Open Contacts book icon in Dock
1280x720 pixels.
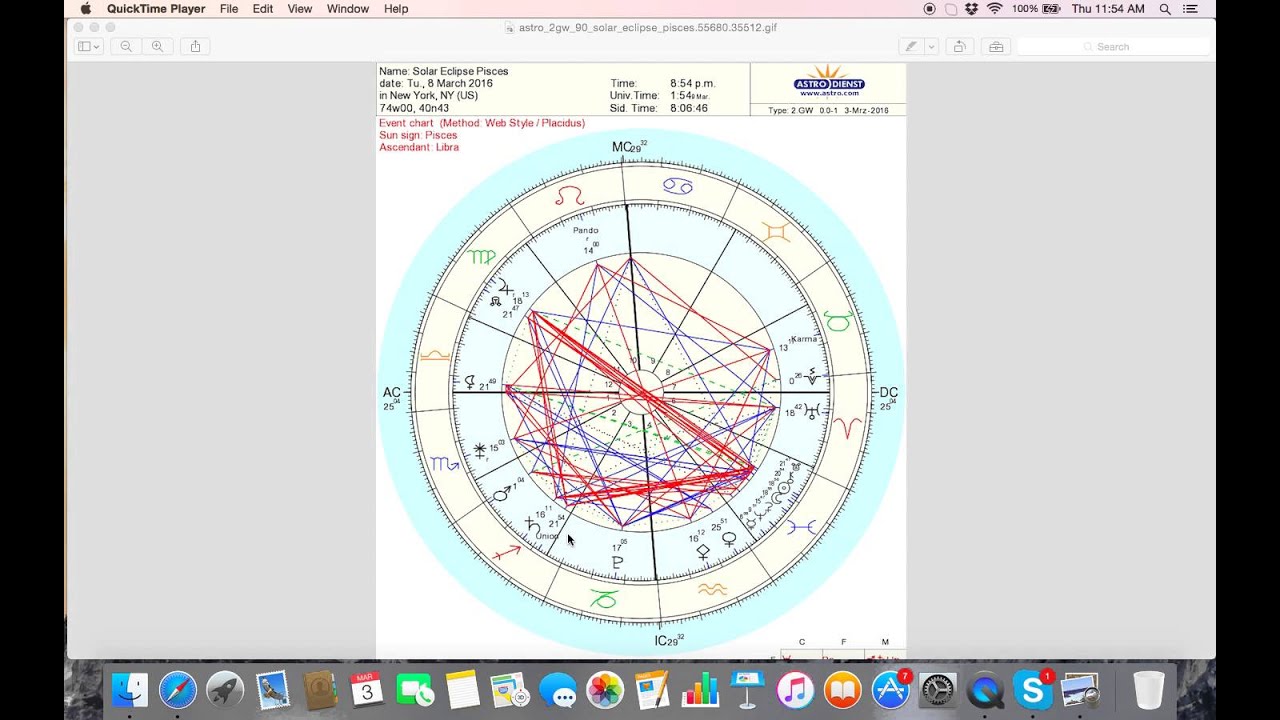pyautogui.click(x=320, y=690)
